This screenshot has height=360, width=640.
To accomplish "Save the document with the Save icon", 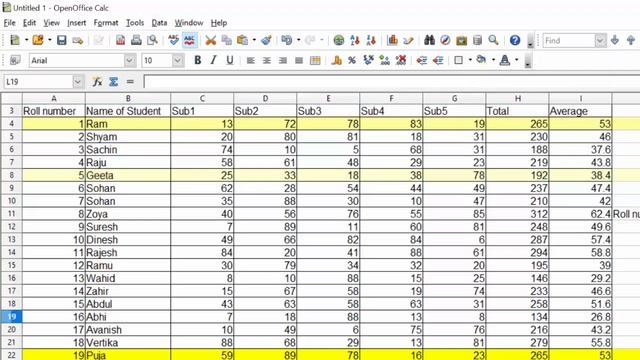I will [x=62, y=40].
